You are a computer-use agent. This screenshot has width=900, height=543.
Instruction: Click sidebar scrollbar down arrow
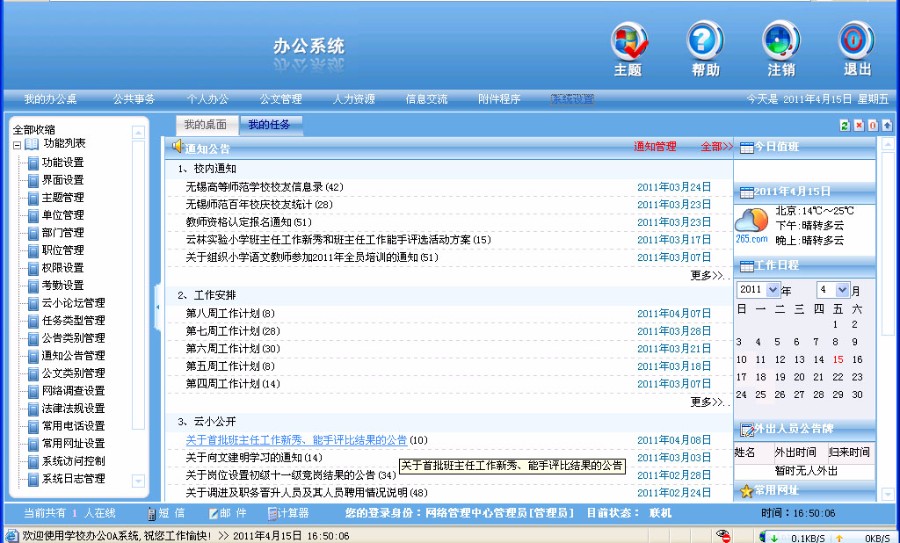tap(138, 480)
